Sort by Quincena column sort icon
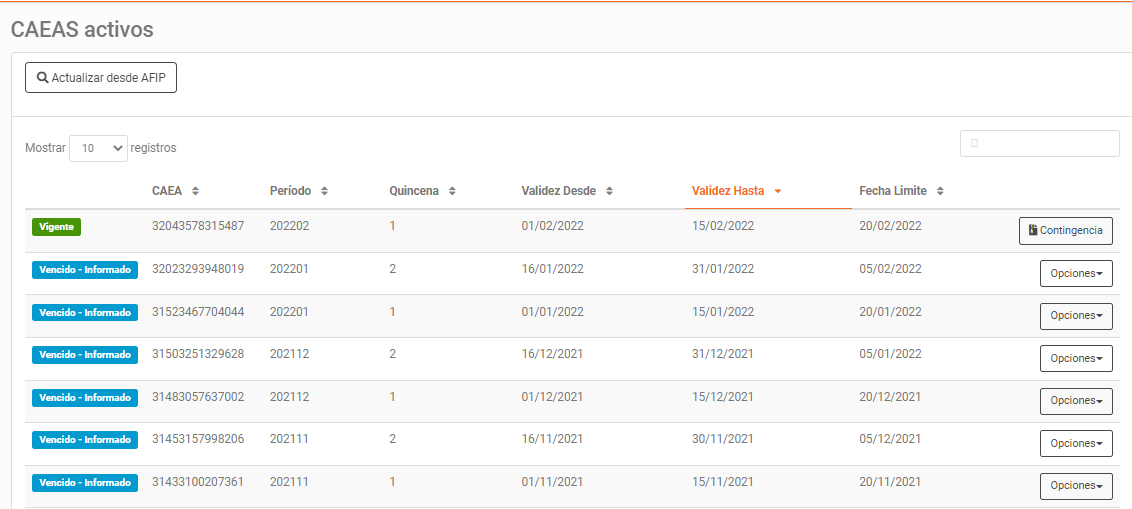This screenshot has height=509, width=1132. pos(452,191)
